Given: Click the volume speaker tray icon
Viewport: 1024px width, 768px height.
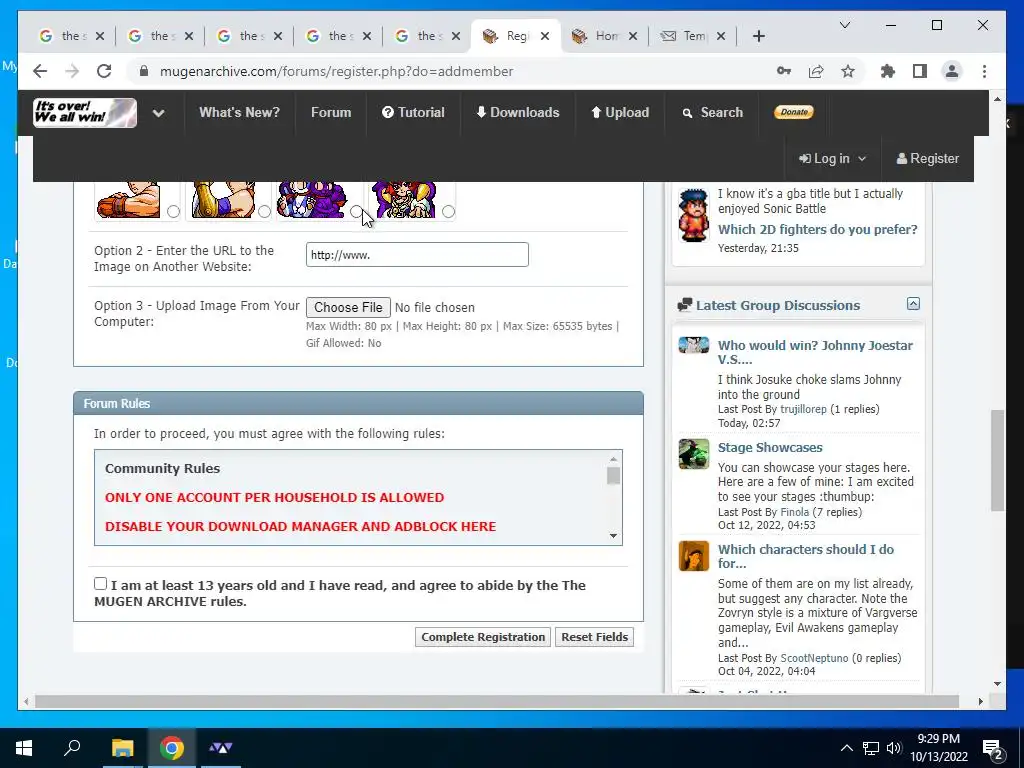Looking at the screenshot, I should pyautogui.click(x=894, y=748).
